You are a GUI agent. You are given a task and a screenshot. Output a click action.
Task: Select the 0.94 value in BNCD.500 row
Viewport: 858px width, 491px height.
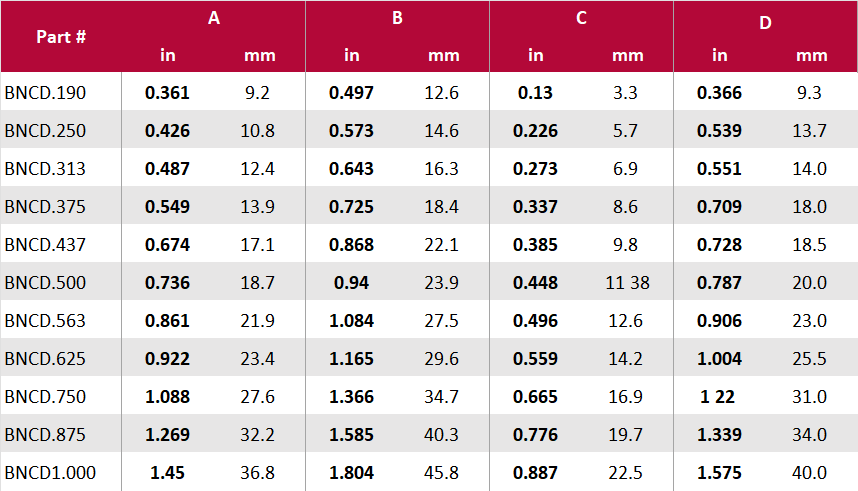pyautogui.click(x=351, y=283)
